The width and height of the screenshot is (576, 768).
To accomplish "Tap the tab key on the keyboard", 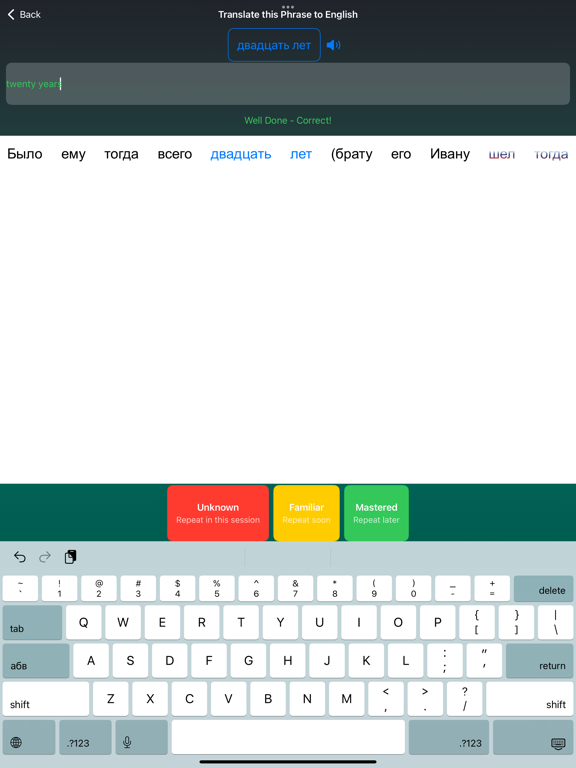I will click(x=32, y=623).
